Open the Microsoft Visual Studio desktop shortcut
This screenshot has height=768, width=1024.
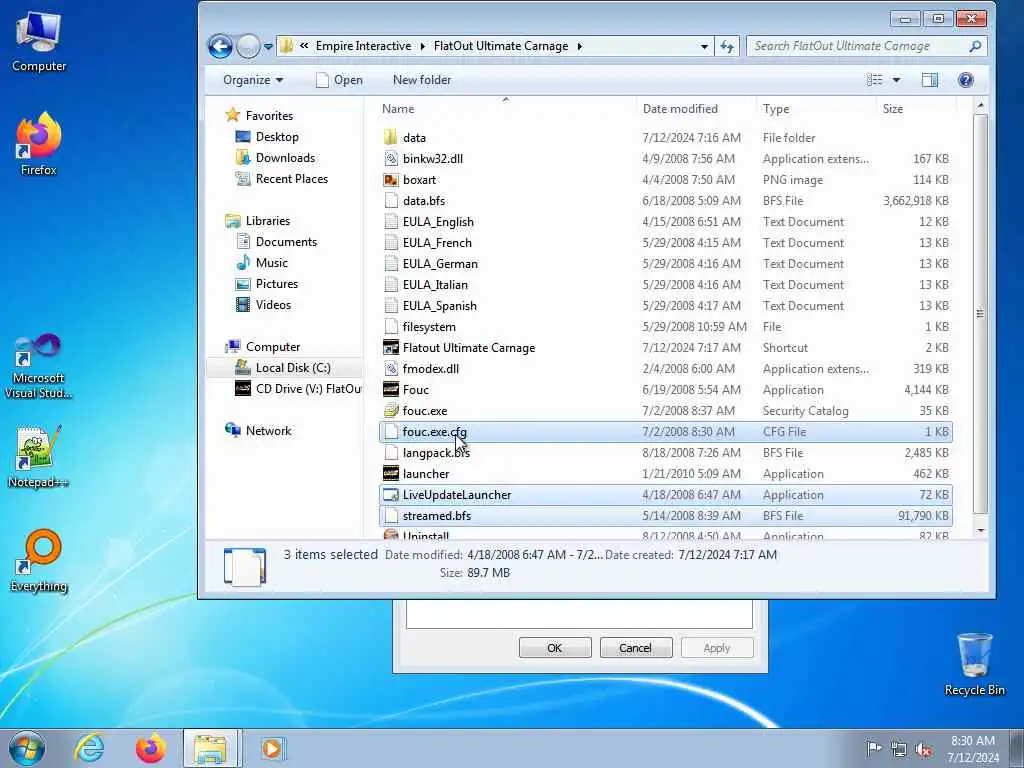[39, 366]
